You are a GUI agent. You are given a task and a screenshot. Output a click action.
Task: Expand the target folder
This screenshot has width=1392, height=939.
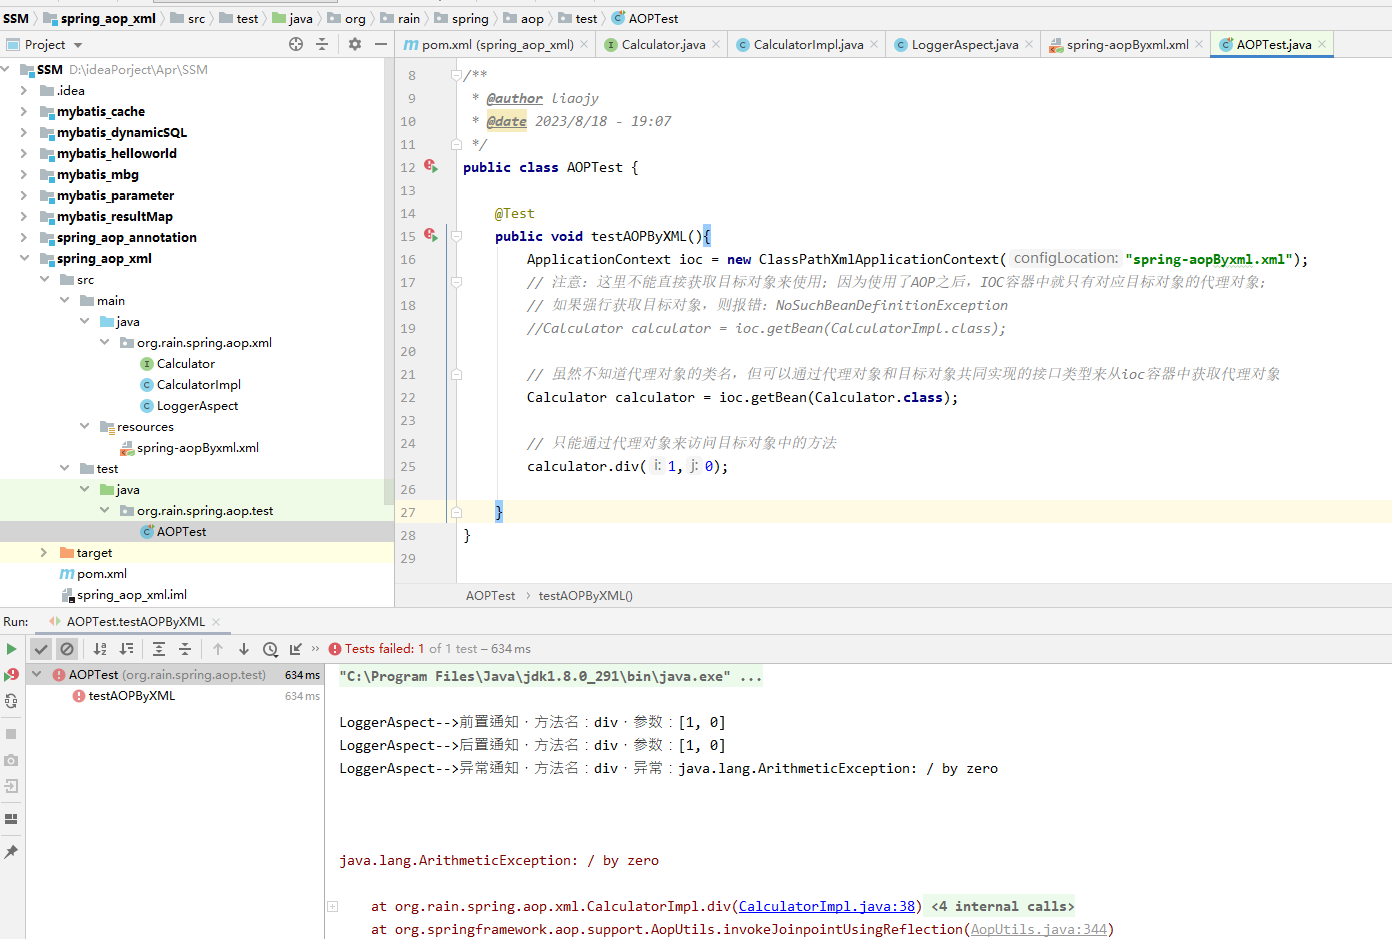[43, 552]
